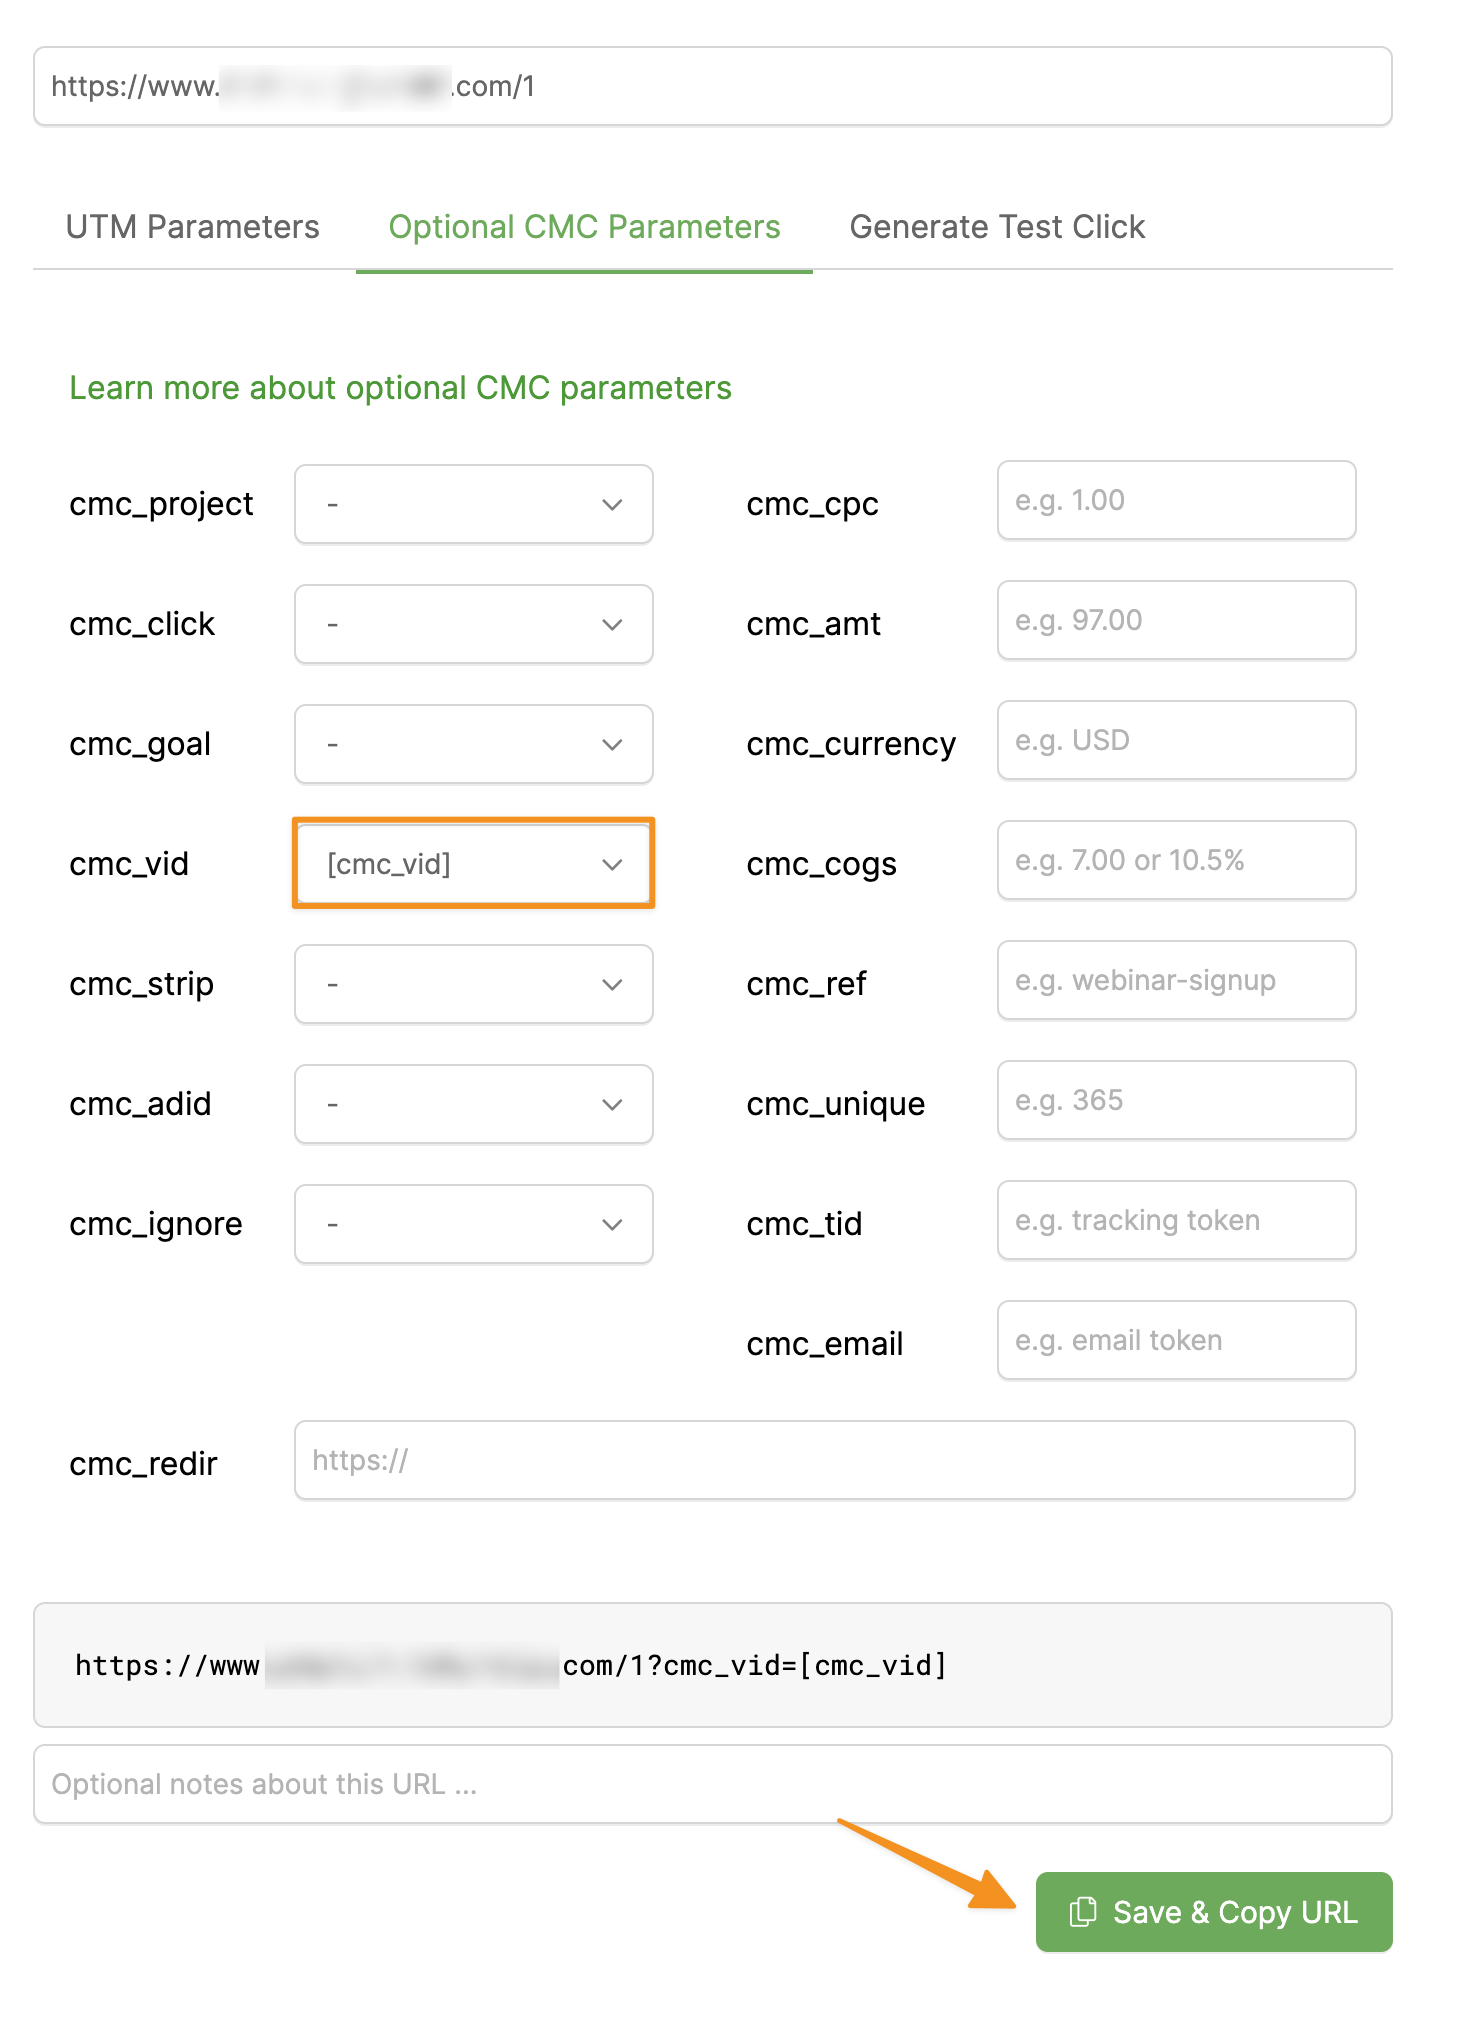Open the Learn more about optional CMC parameters link

point(400,388)
